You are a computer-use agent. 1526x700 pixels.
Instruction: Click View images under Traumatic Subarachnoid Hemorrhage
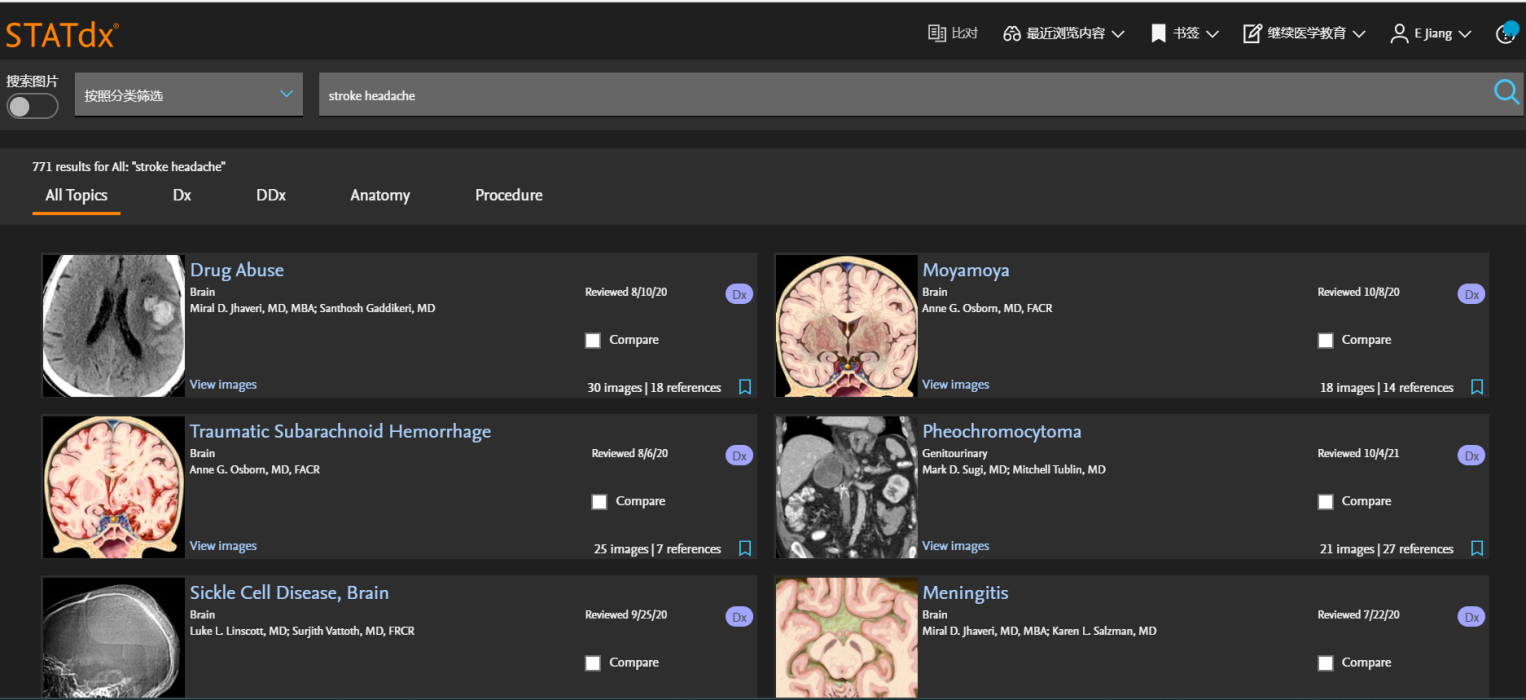tap(223, 546)
